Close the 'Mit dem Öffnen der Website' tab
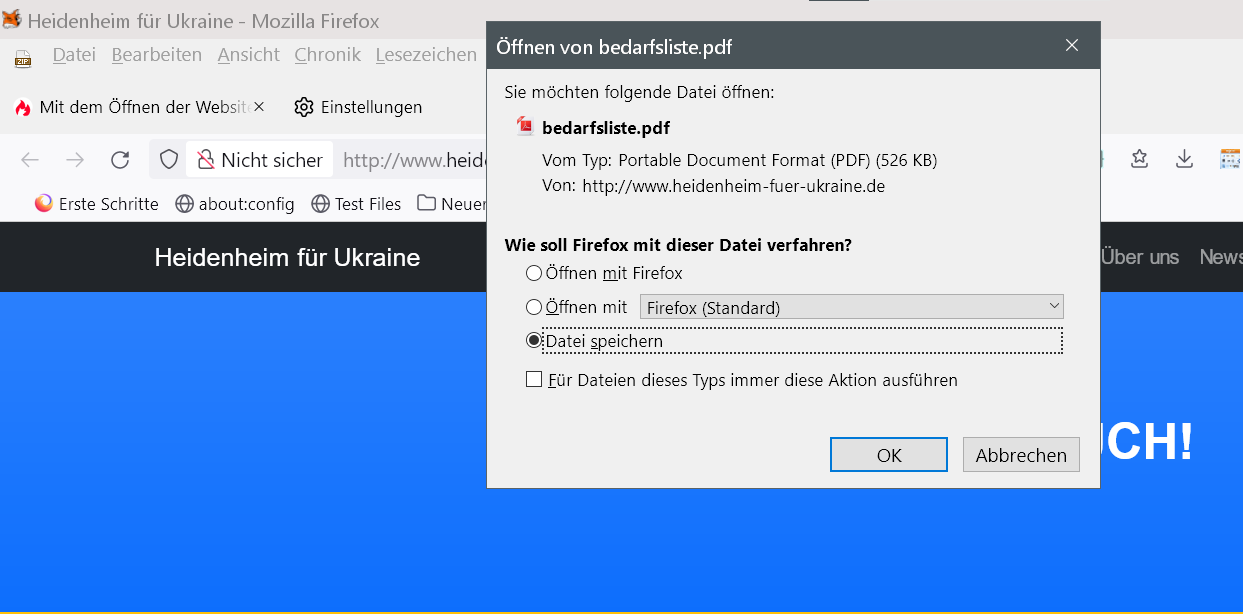The image size is (1243, 614). [259, 106]
